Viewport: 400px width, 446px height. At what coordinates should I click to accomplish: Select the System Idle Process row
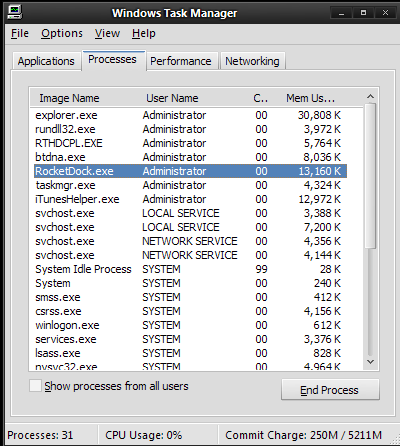click(x=191, y=269)
